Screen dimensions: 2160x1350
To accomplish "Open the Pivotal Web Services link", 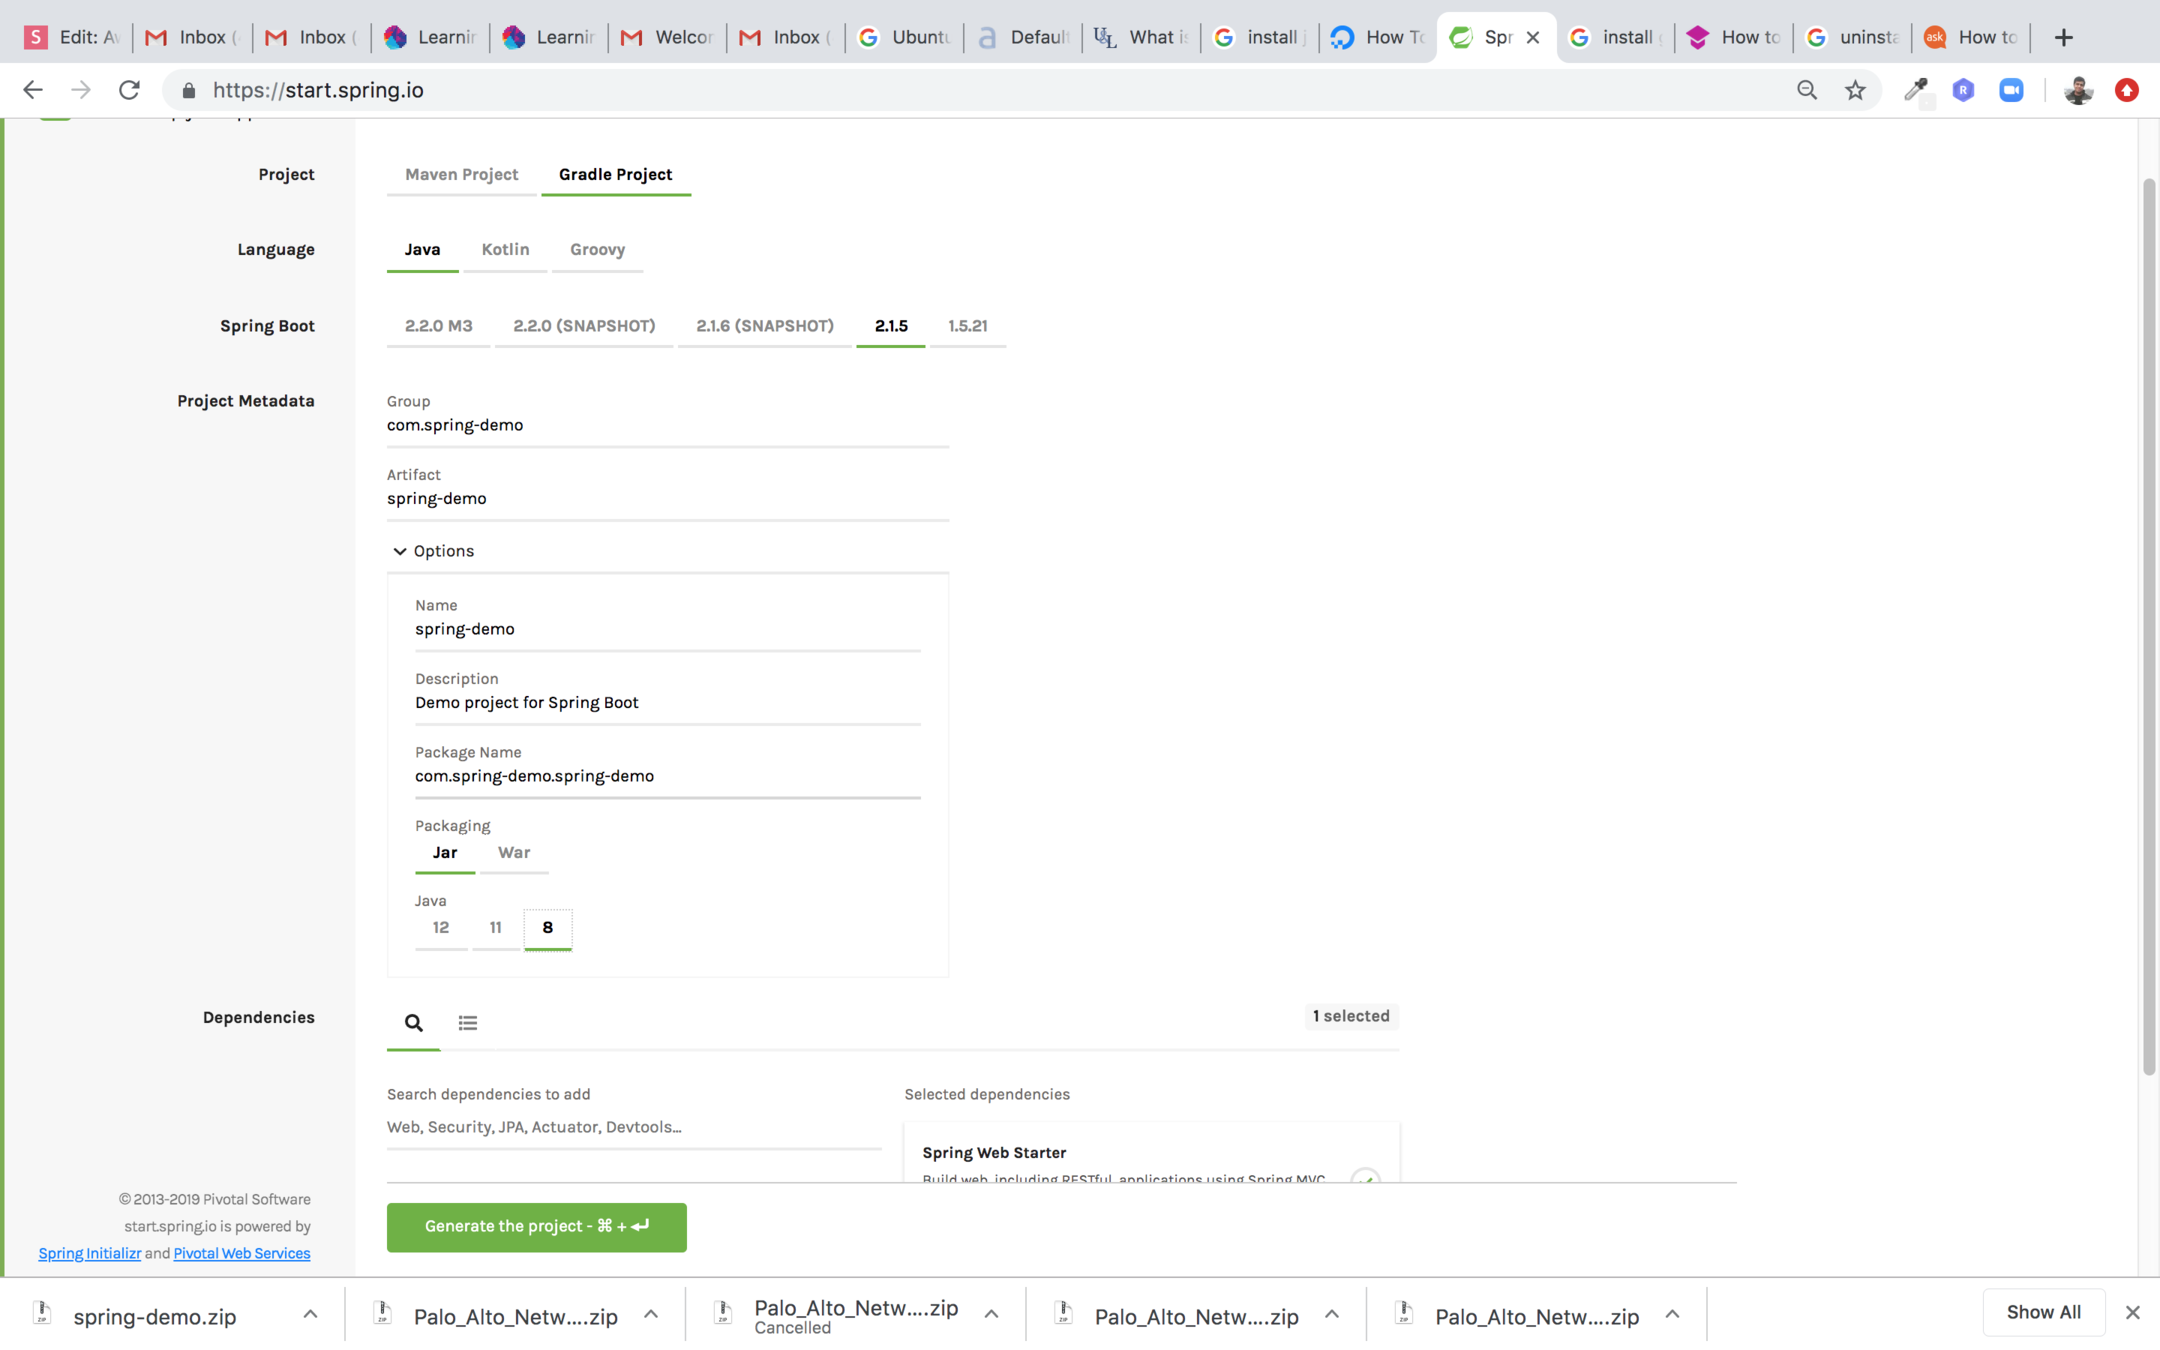I will click(x=242, y=1253).
